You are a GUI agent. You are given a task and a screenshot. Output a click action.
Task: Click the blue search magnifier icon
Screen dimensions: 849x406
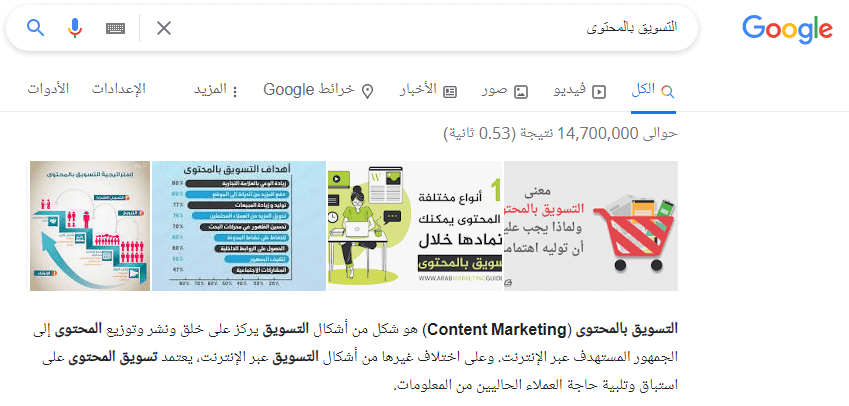click(35, 28)
